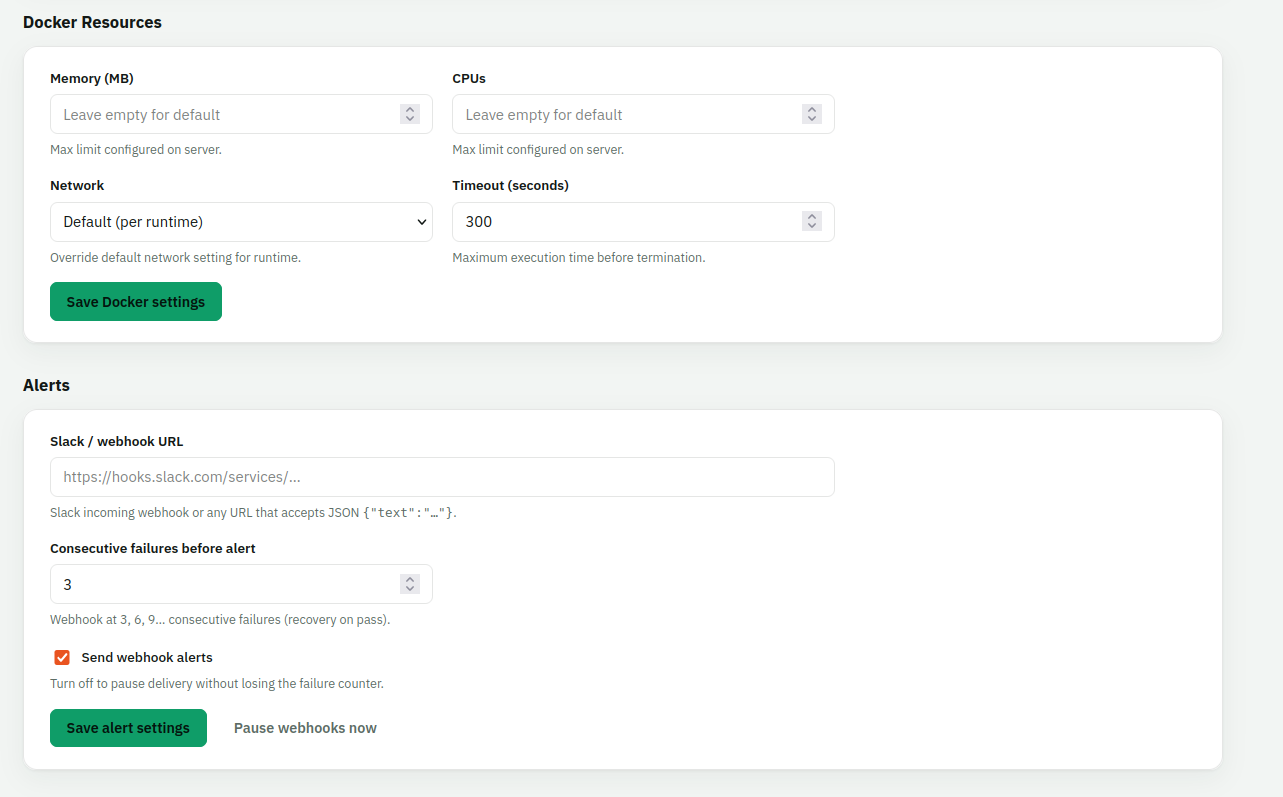Click the "Docker Resources" section heading
This screenshot has height=797, width=1283.
(x=92, y=22)
